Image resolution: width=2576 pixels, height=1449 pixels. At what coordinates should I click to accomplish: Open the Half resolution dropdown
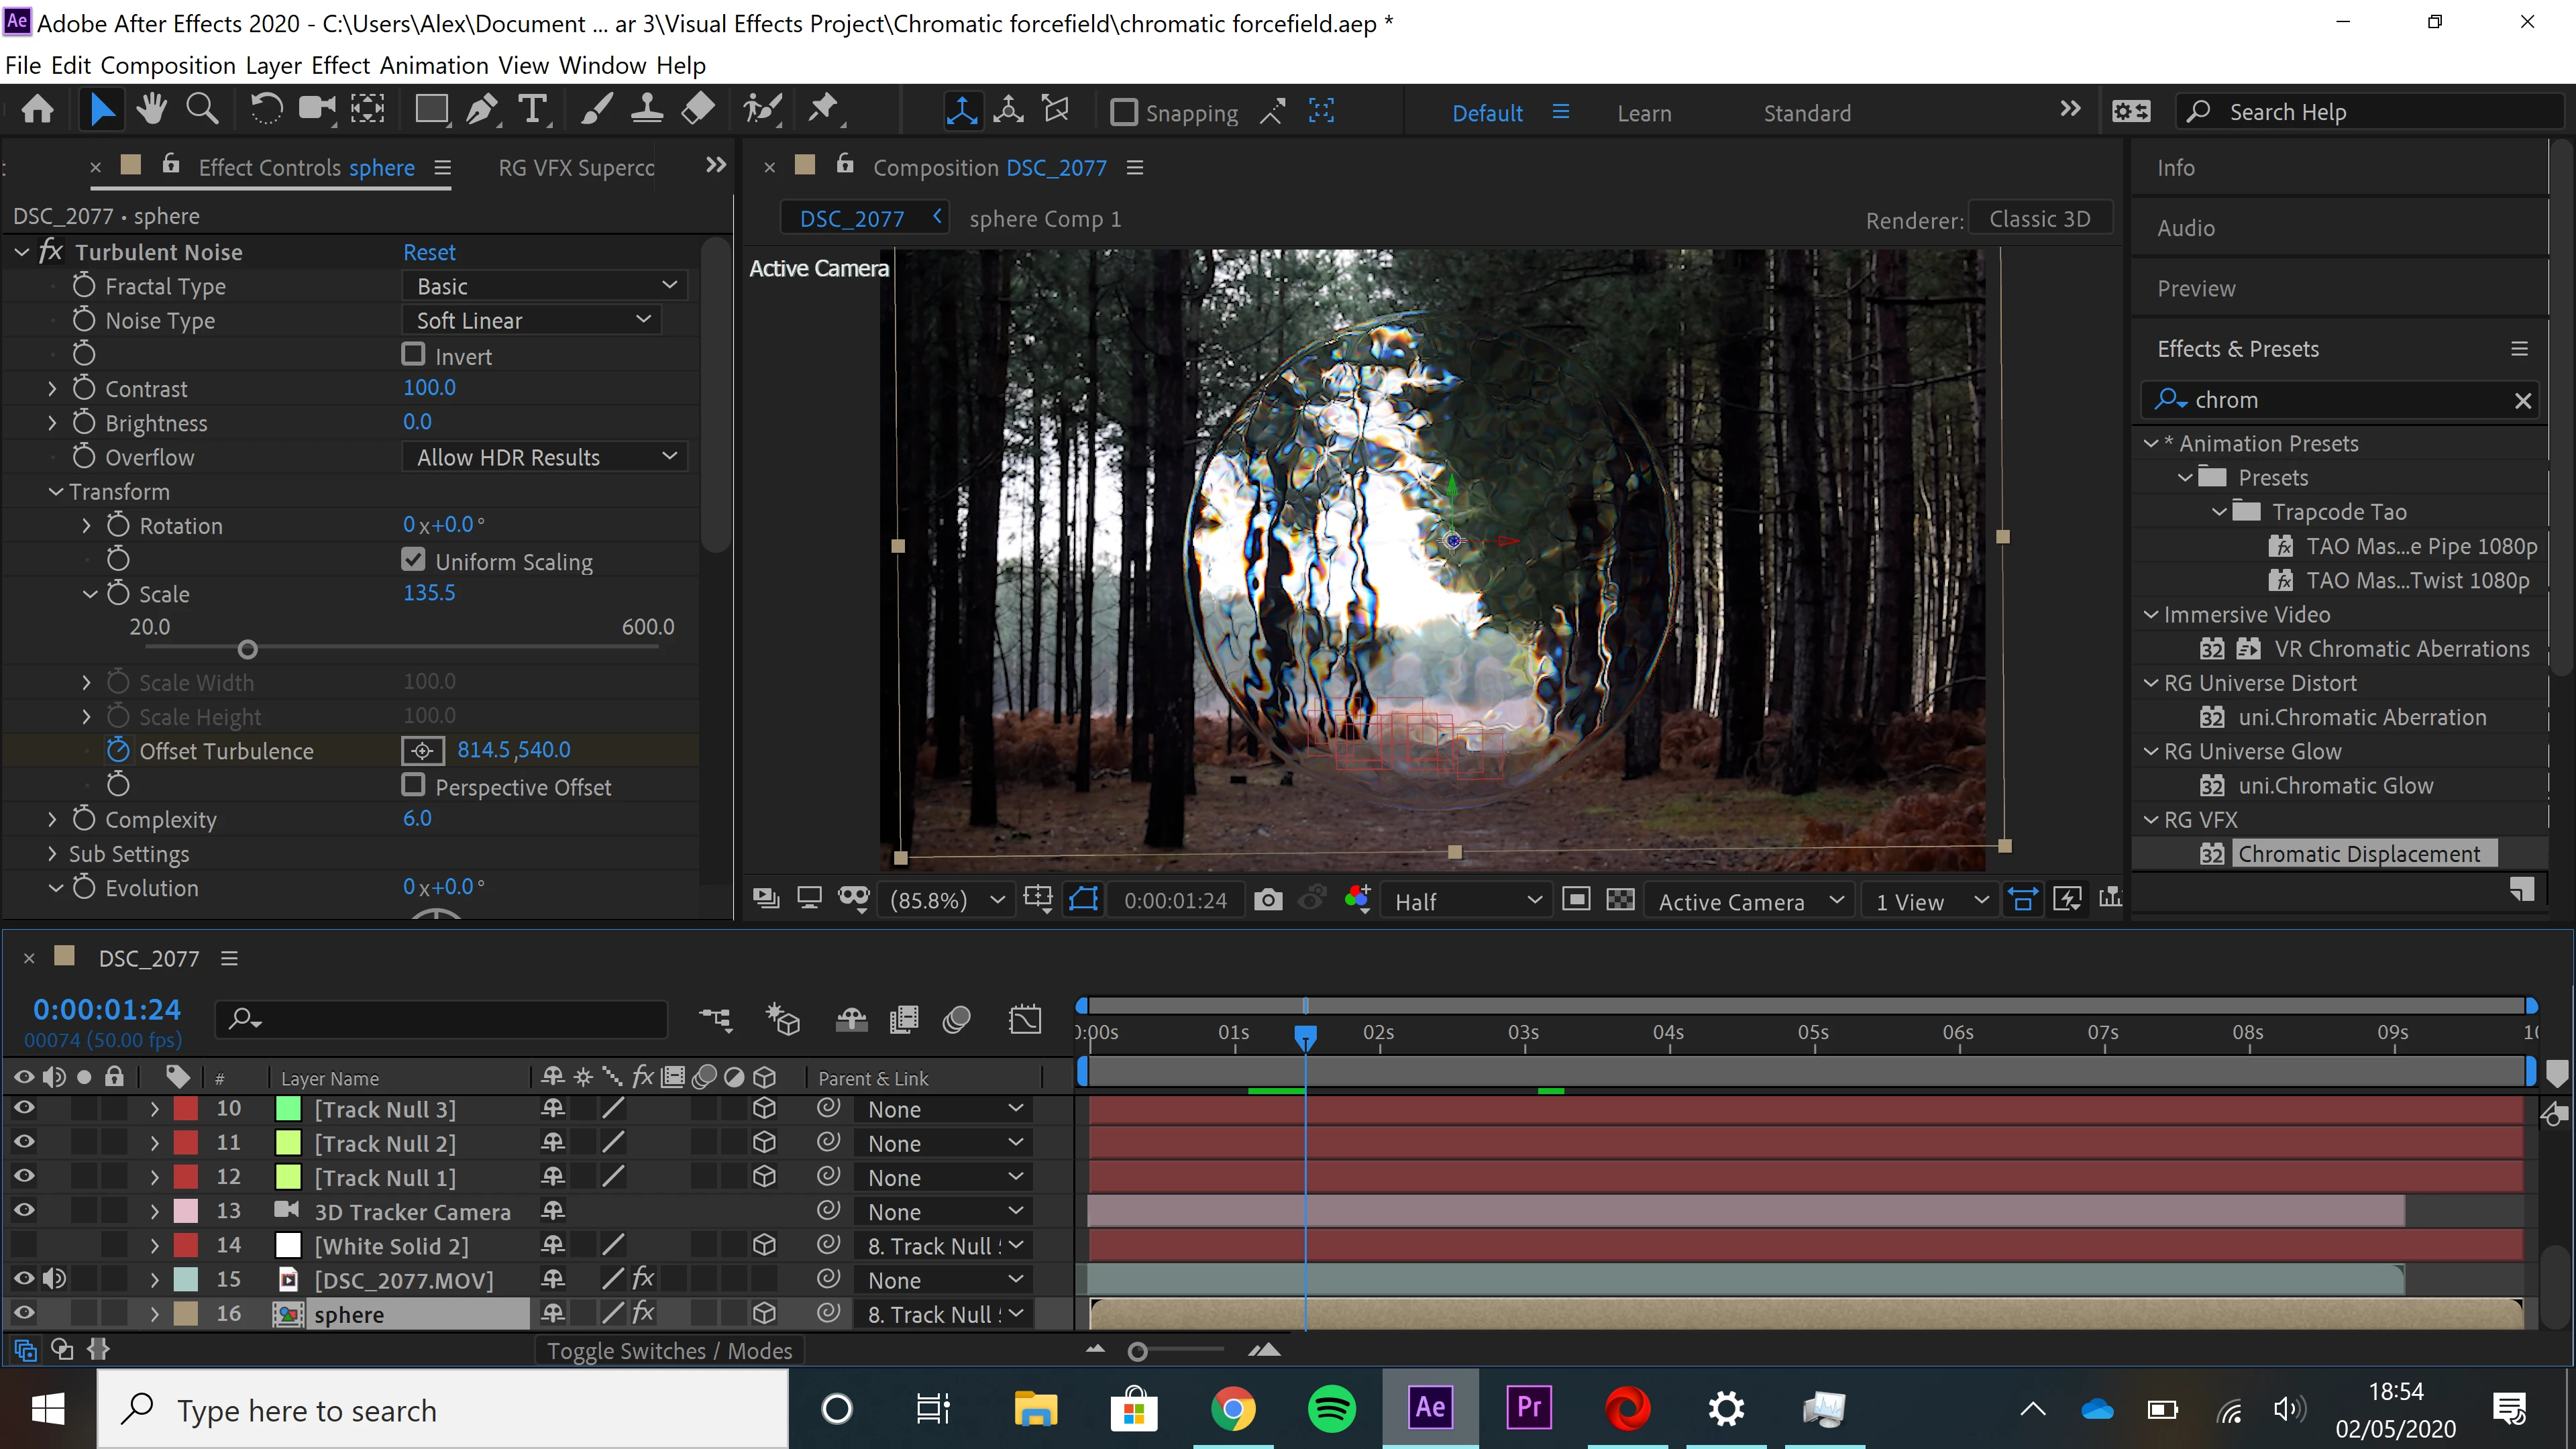coord(1466,901)
